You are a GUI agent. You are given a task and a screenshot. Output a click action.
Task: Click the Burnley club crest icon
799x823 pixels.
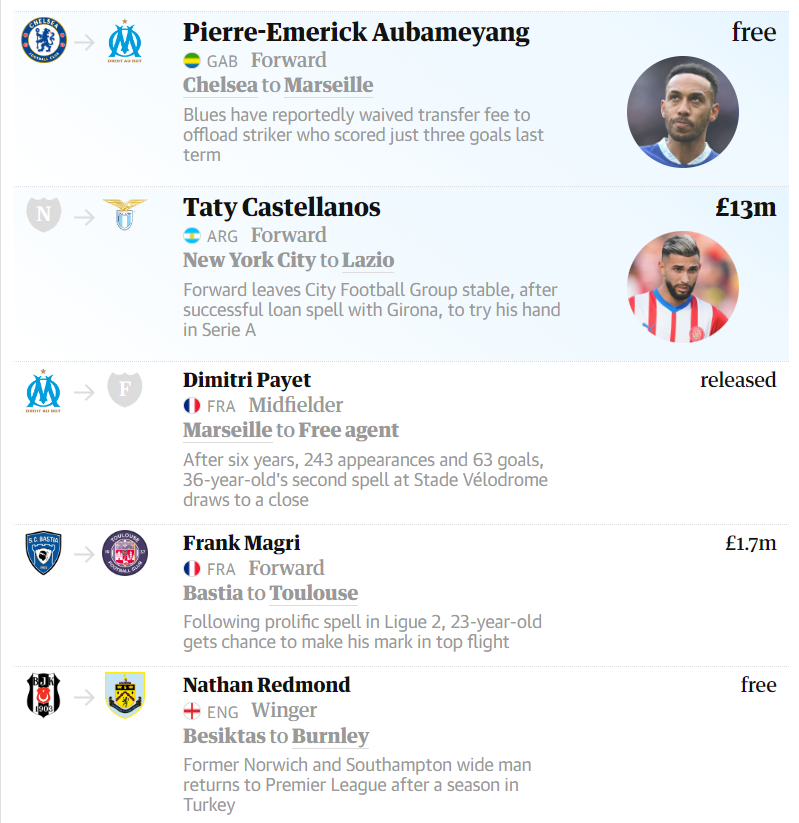pyautogui.click(x=125, y=695)
